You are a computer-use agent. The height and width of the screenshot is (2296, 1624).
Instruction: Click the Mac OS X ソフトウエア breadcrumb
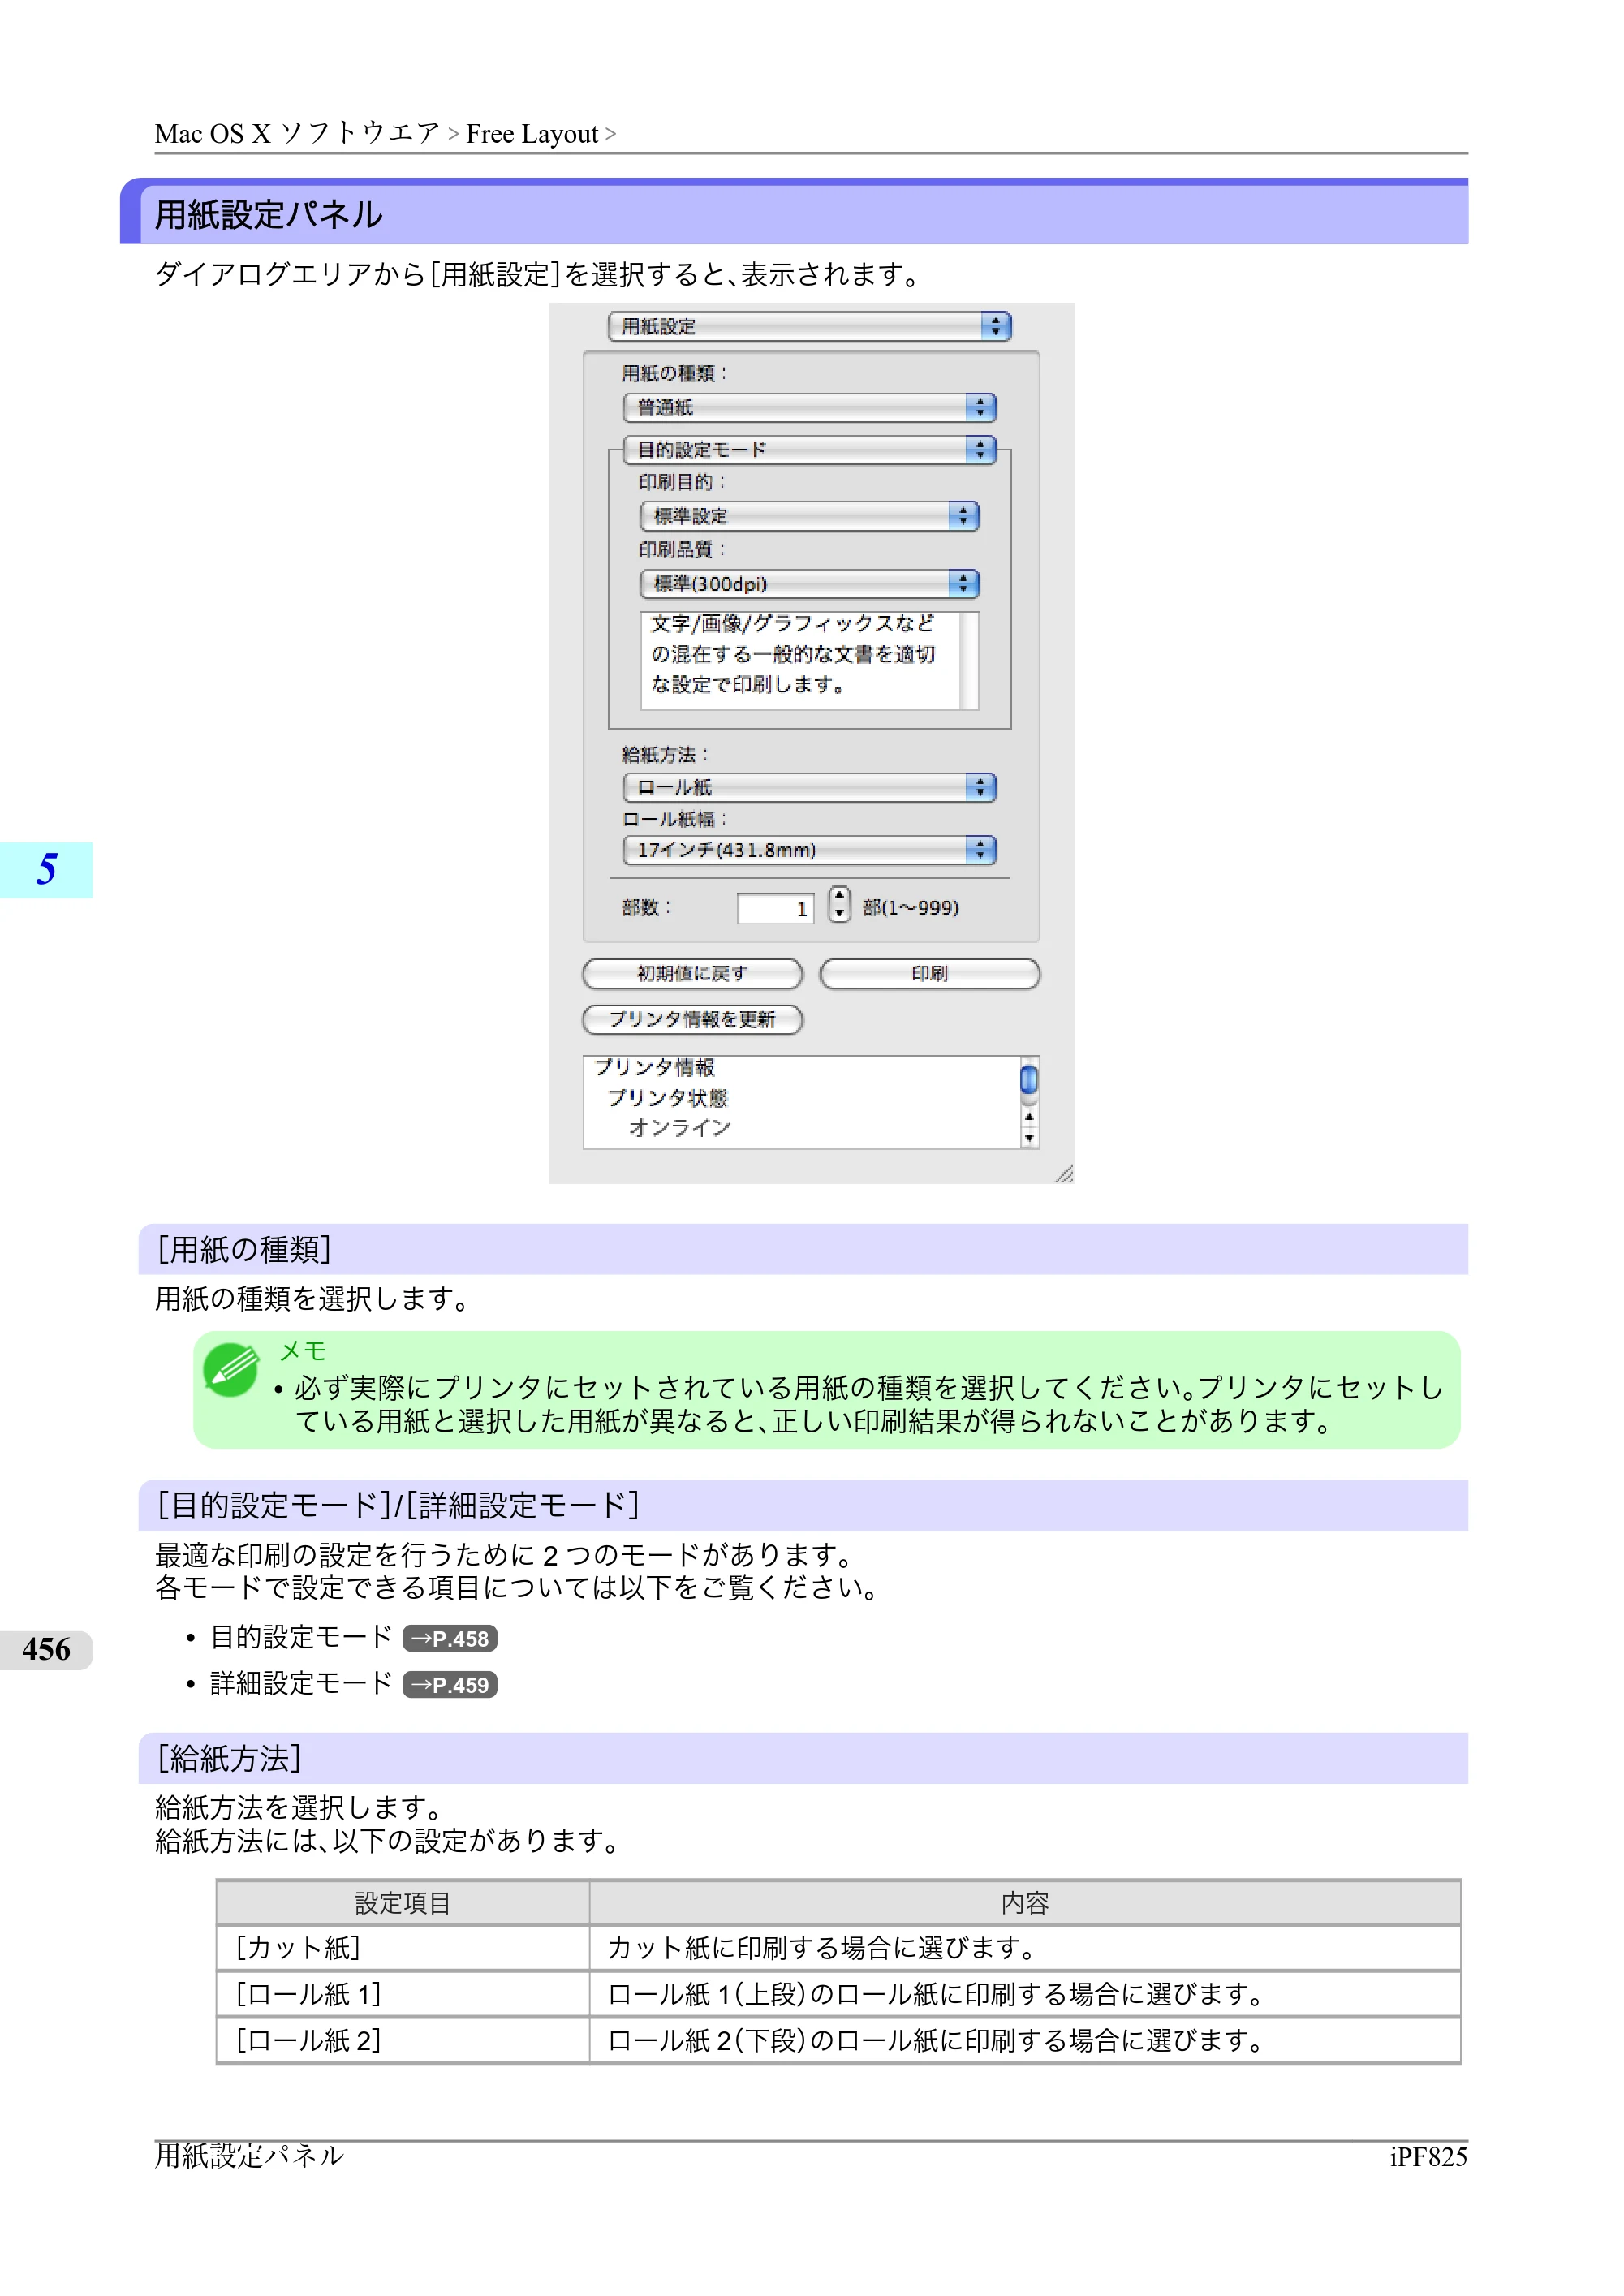click(298, 133)
